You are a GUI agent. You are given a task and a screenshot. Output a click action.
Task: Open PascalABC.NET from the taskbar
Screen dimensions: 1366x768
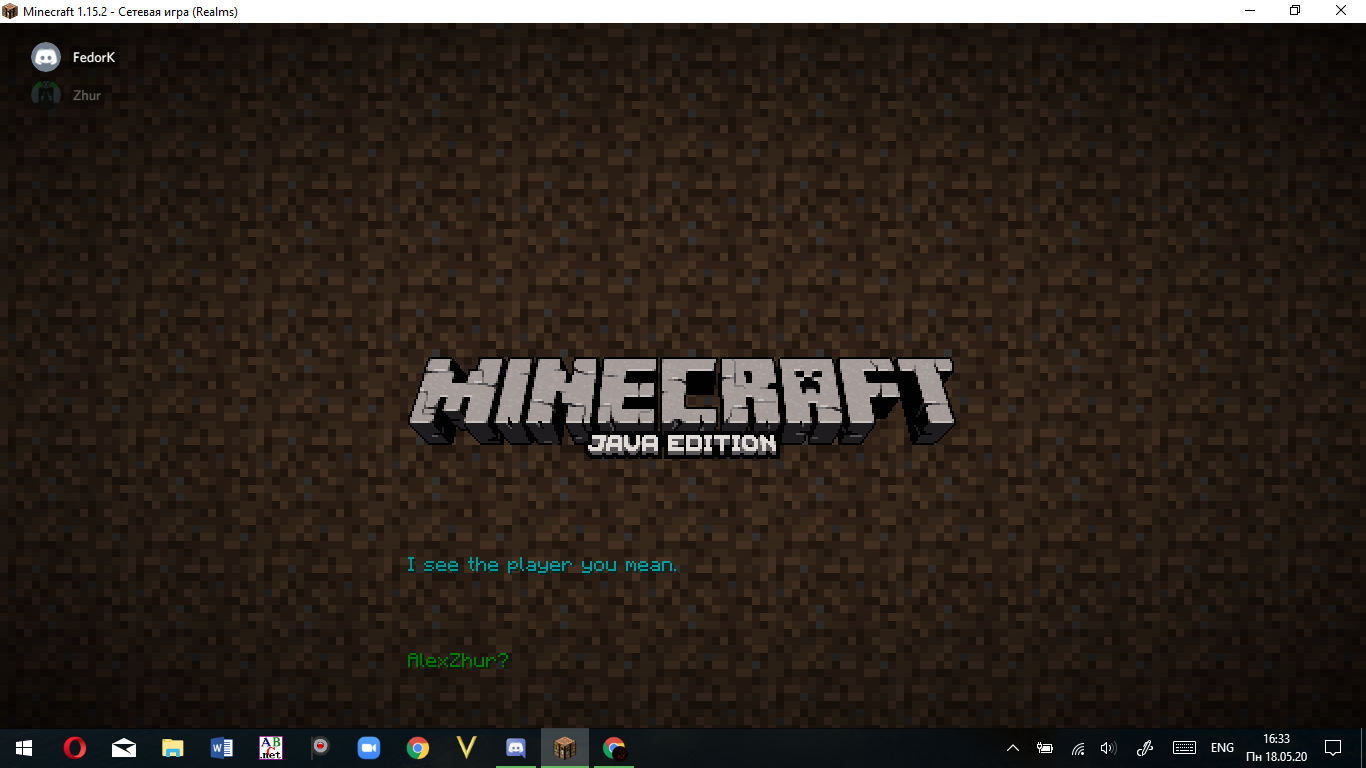(271, 748)
